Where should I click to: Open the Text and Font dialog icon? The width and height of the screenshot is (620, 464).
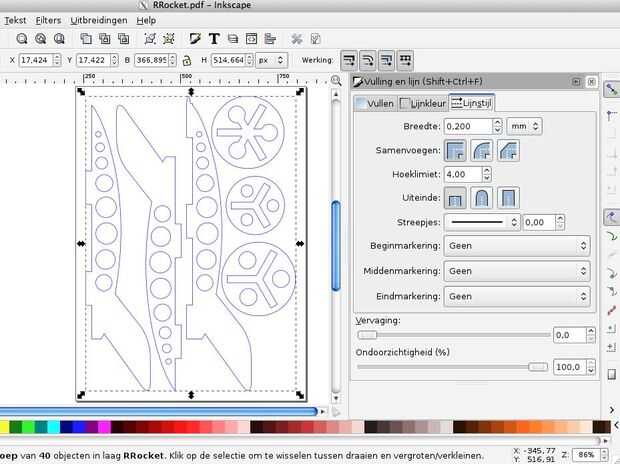213,39
